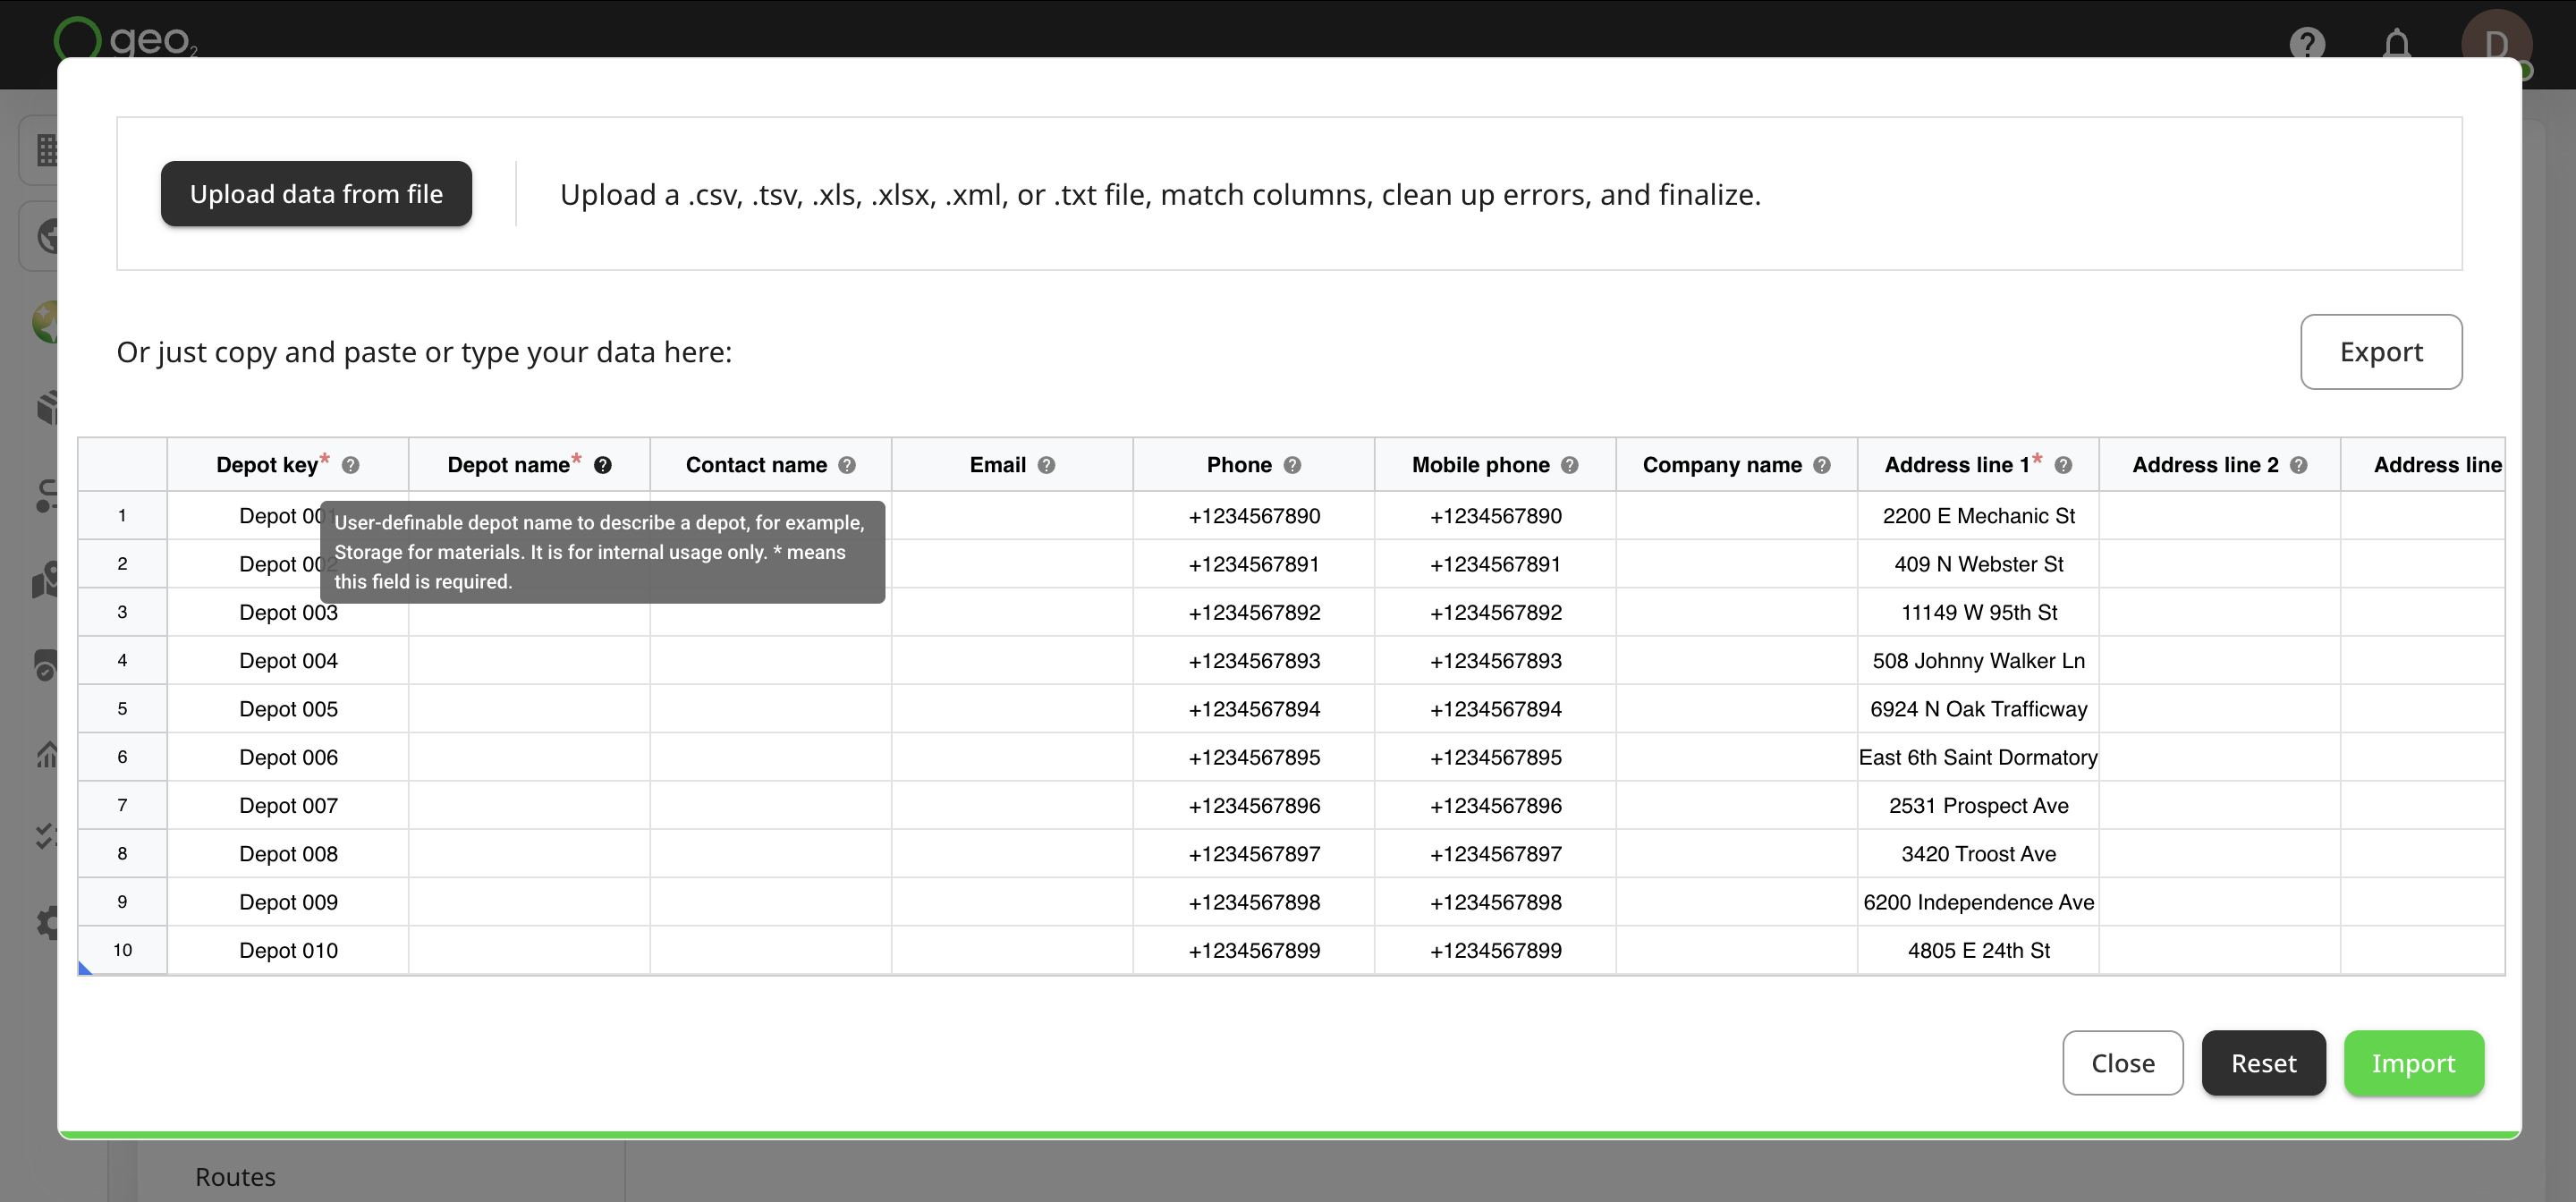Select the address cell 4805 E 24th St
The image size is (2576, 1202).
(1978, 950)
